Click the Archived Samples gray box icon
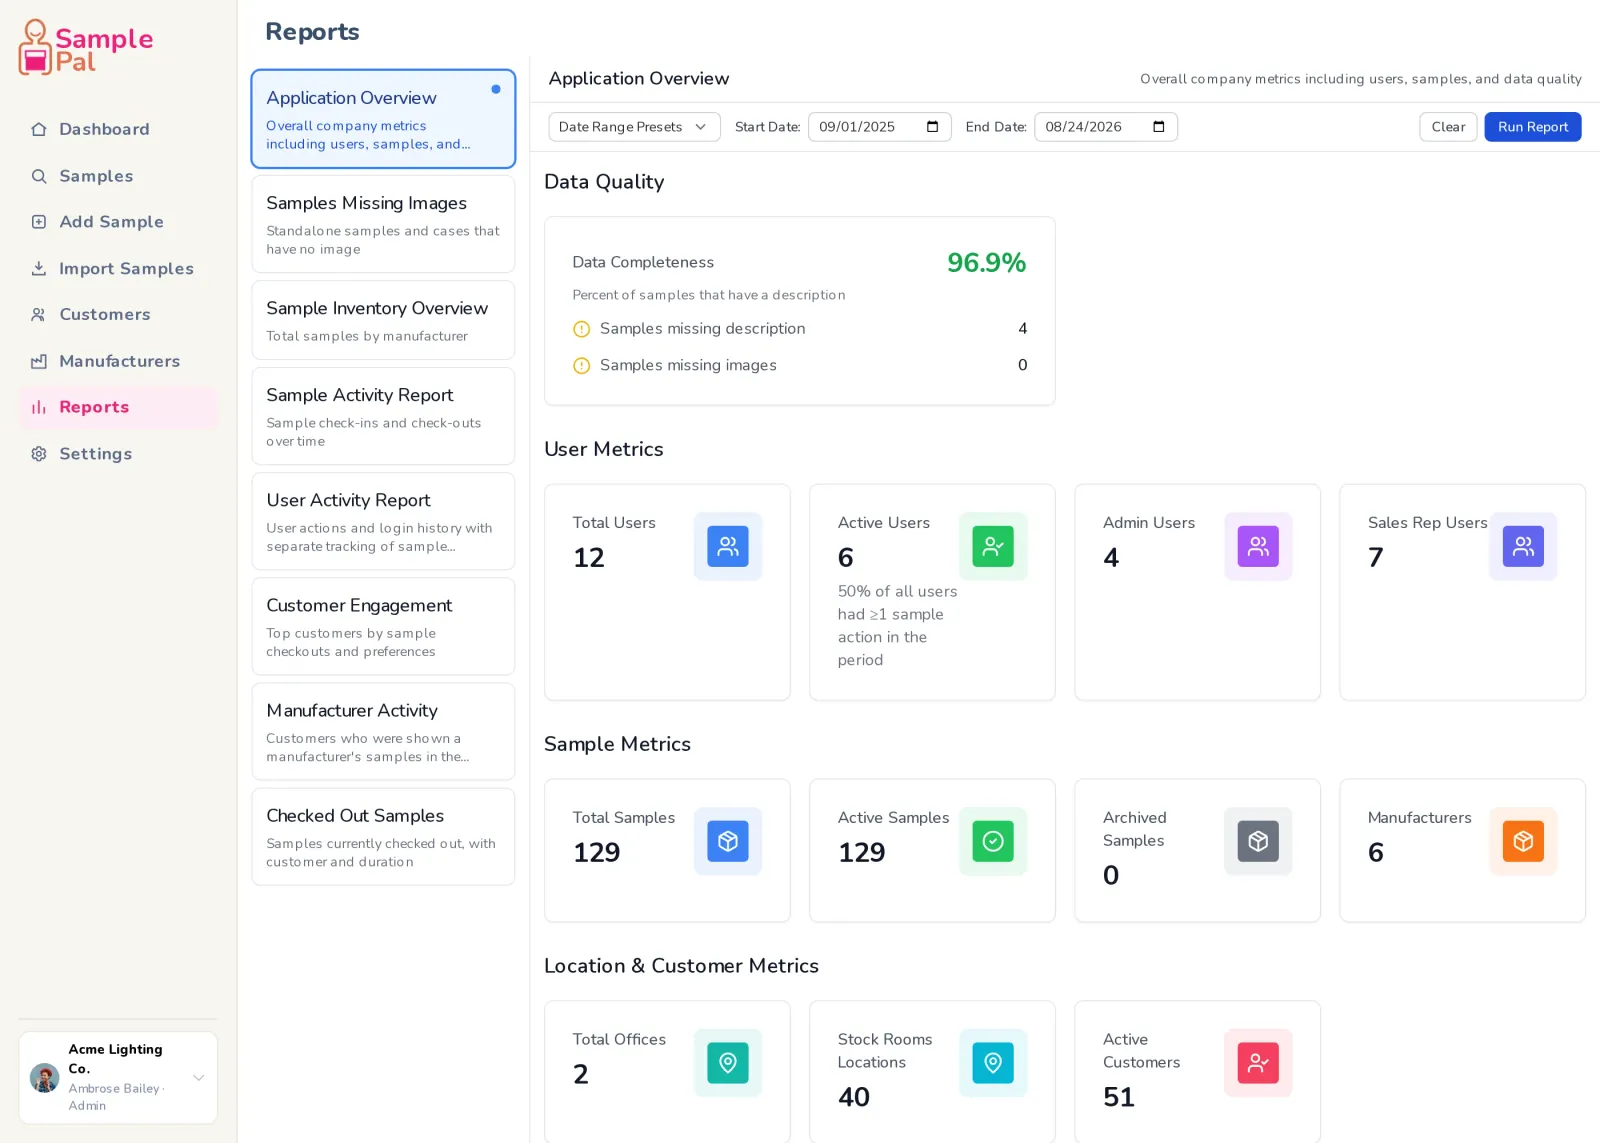The image size is (1600, 1143). click(1258, 841)
